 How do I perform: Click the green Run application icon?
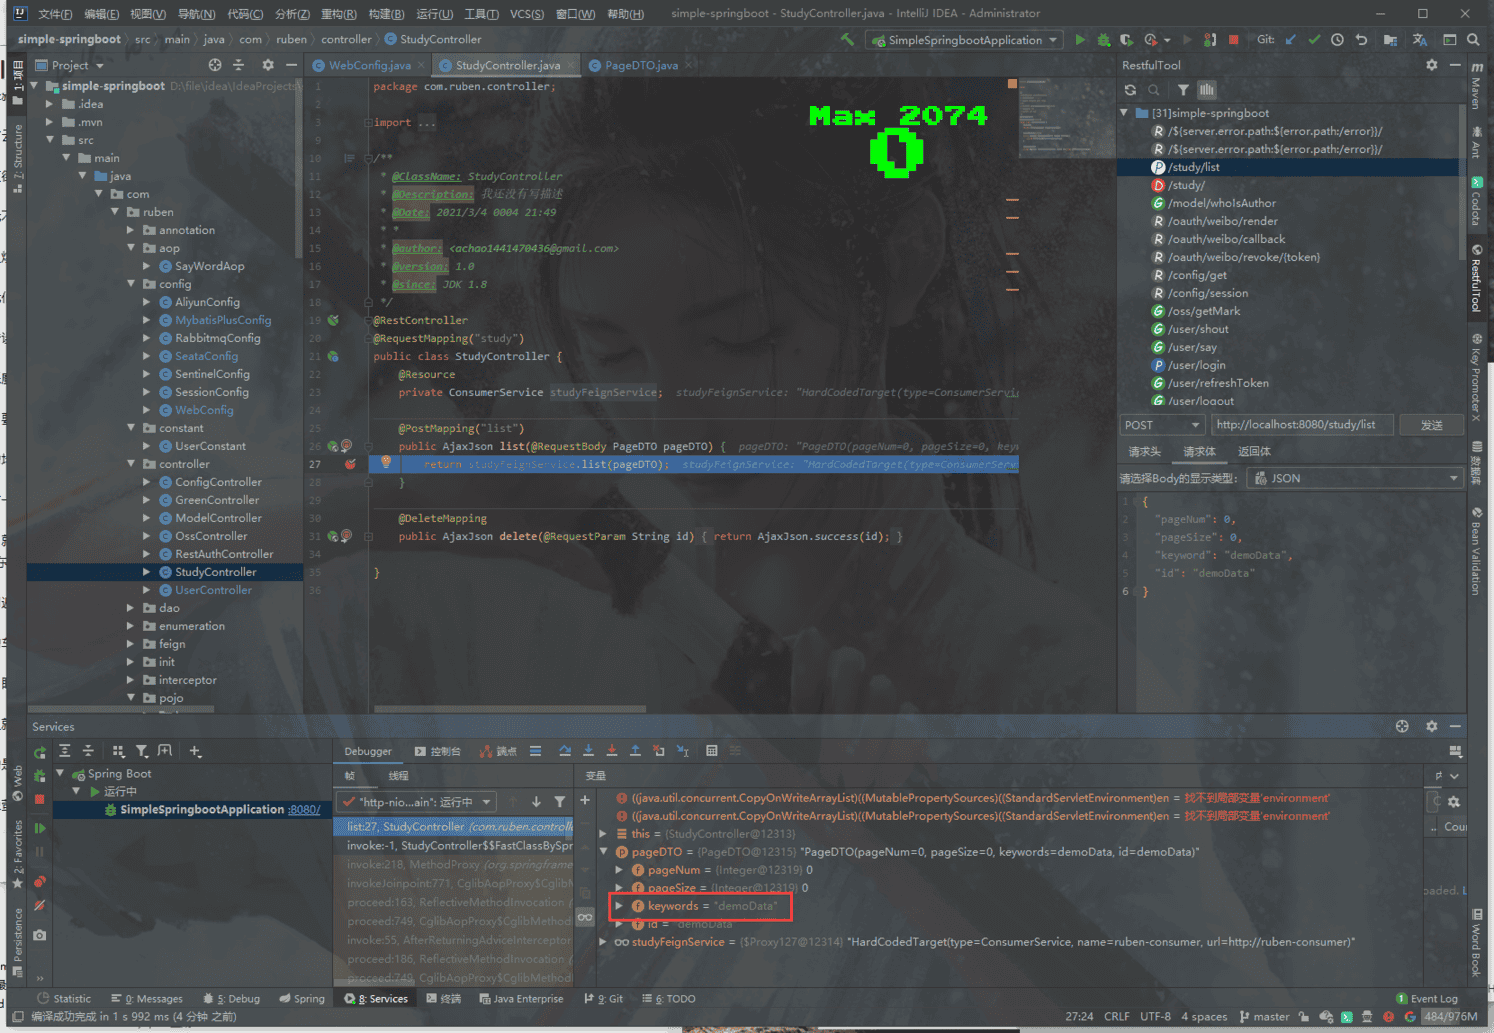pos(1080,40)
